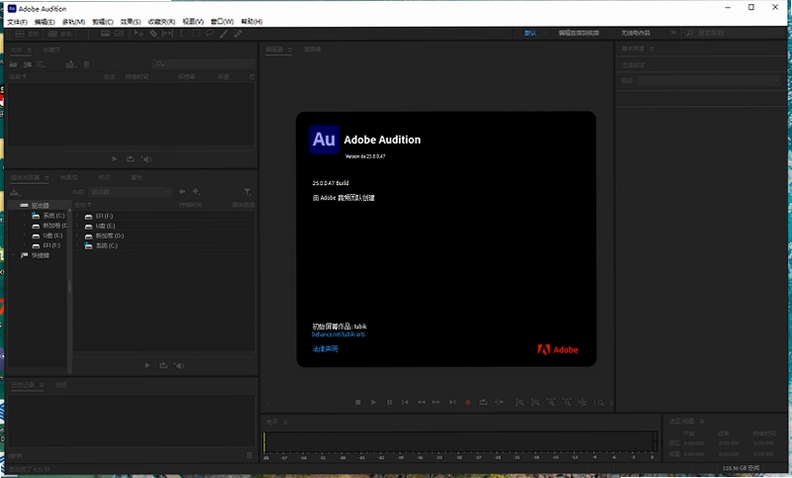Click Open File icon in Files panel
Viewport: 792px width, 478px height.
14,64
